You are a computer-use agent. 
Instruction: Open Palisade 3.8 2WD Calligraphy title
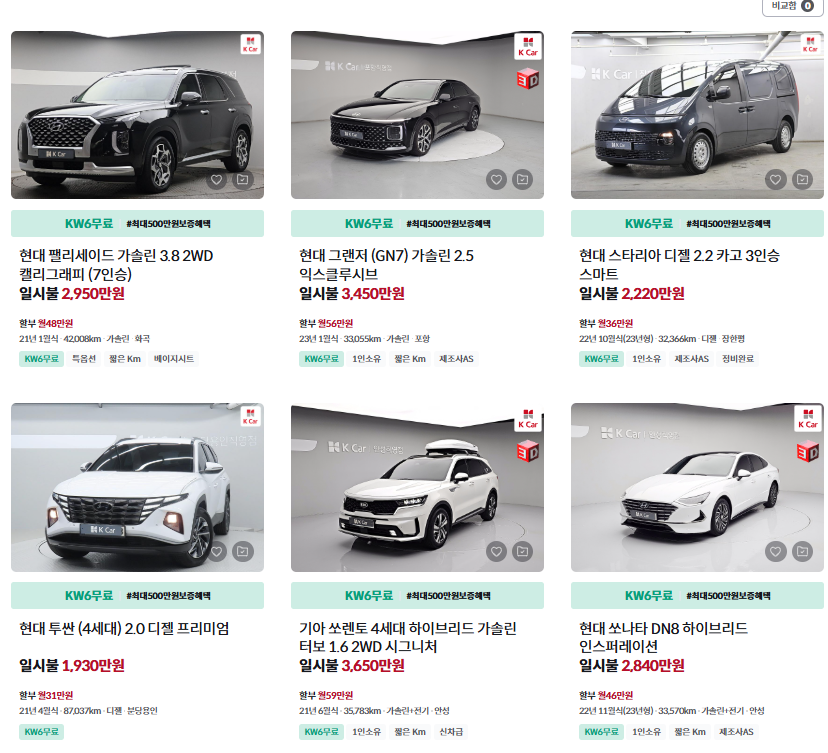[116, 265]
